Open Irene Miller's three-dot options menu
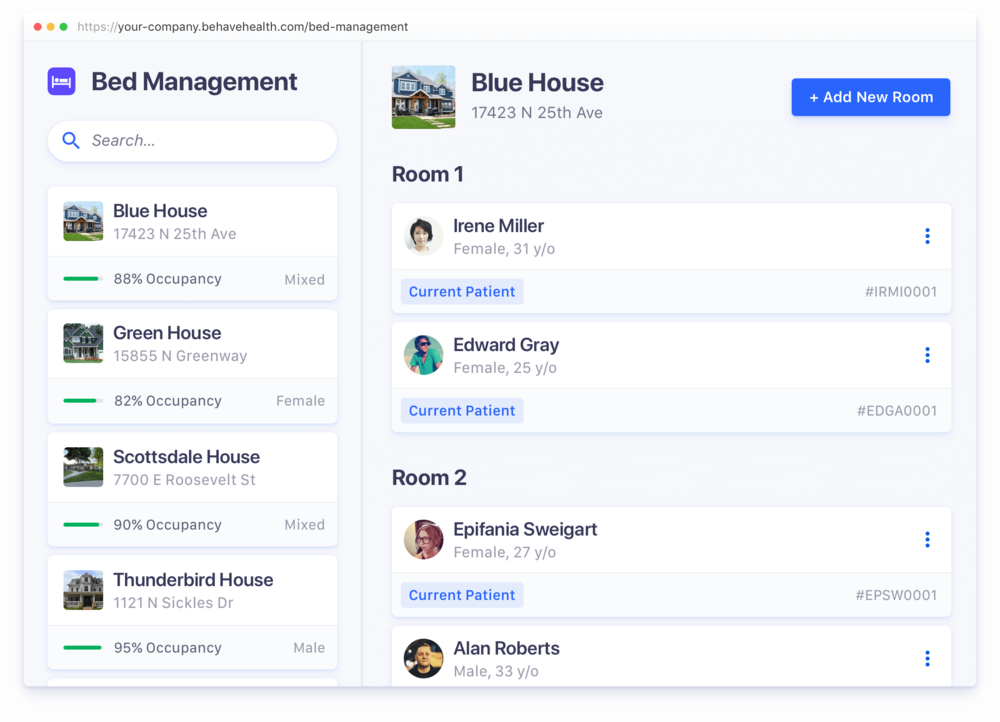Viewport: 1000px width, 722px height. pos(927,236)
